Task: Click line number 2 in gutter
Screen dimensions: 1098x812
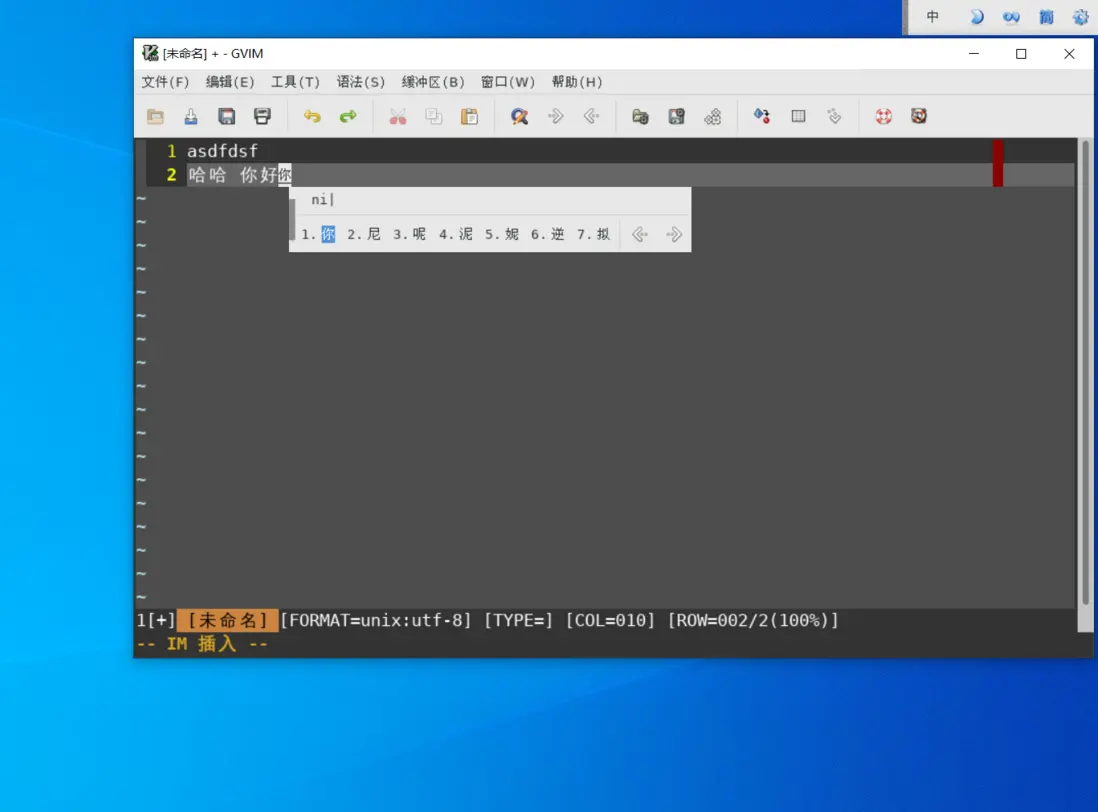Action: point(172,175)
